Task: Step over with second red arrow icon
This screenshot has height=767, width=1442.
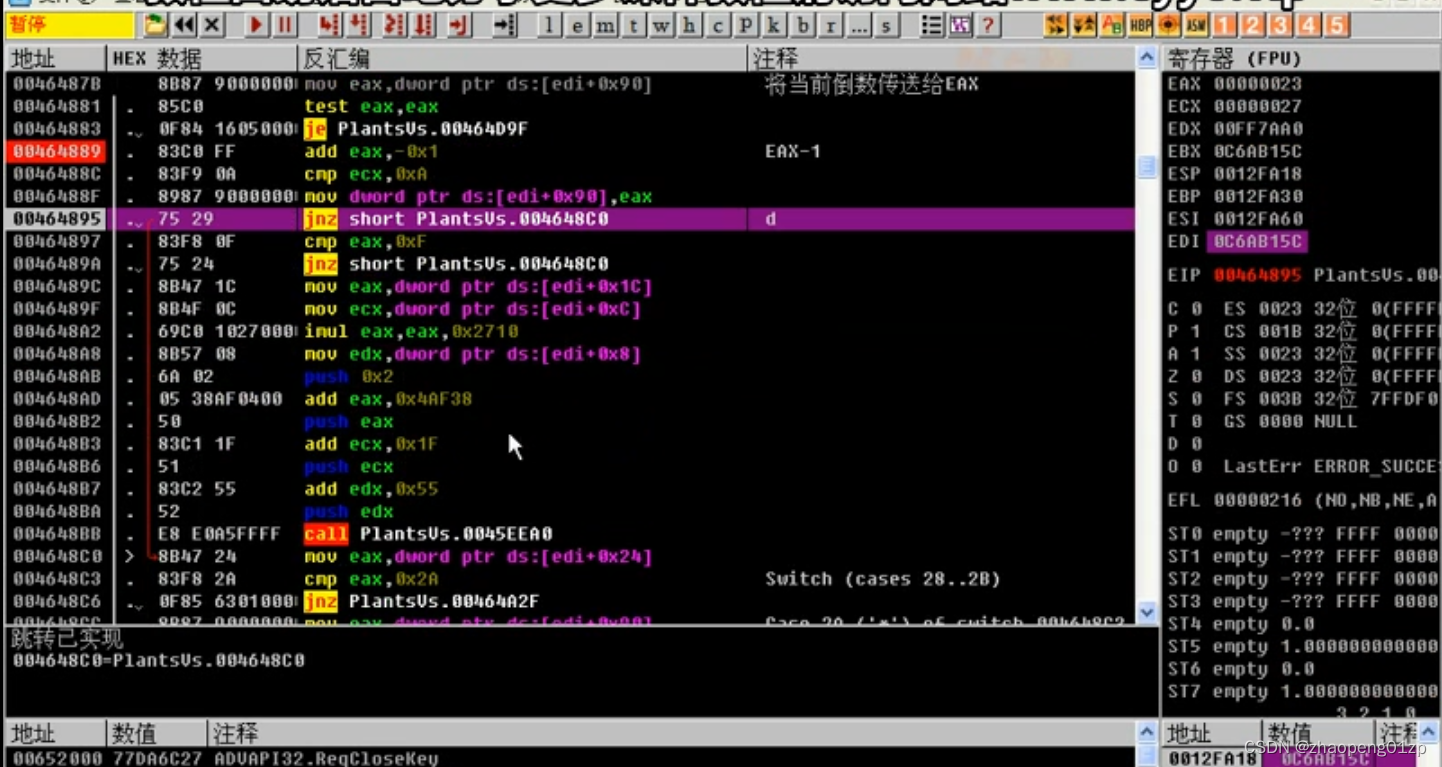Action: tap(358, 25)
